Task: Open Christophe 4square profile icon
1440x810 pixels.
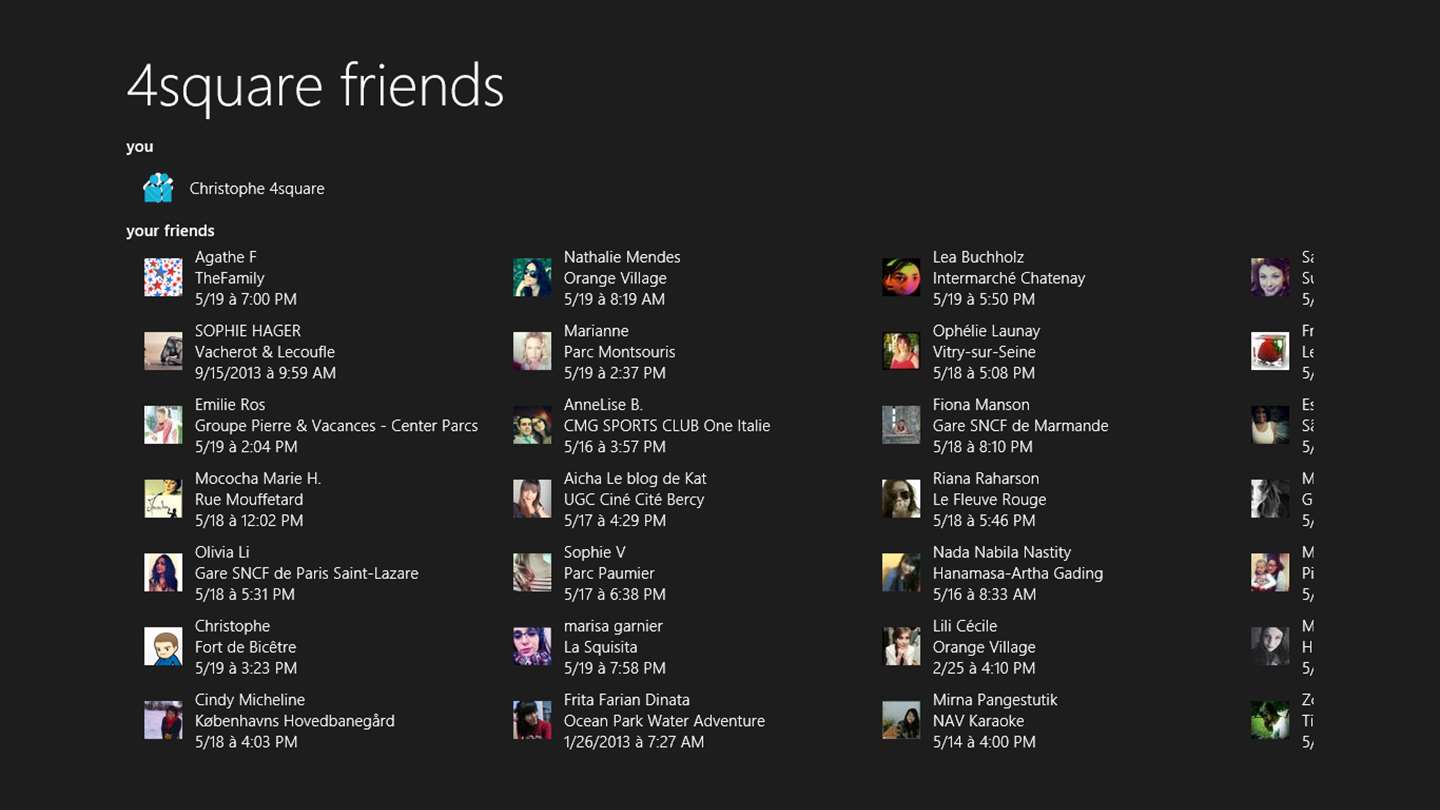Action: pos(158,187)
